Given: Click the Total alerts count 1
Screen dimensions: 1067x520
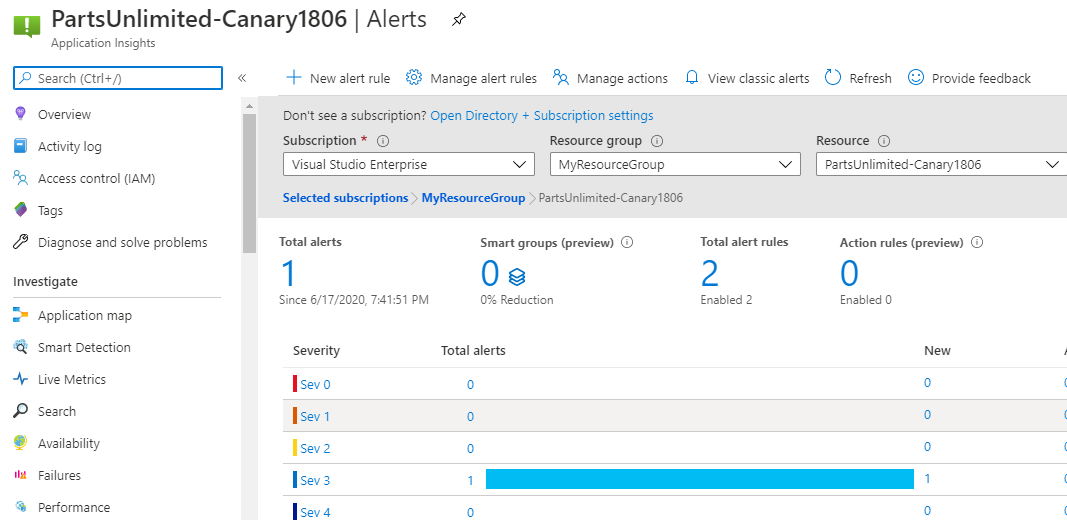Looking at the screenshot, I should point(289,273).
